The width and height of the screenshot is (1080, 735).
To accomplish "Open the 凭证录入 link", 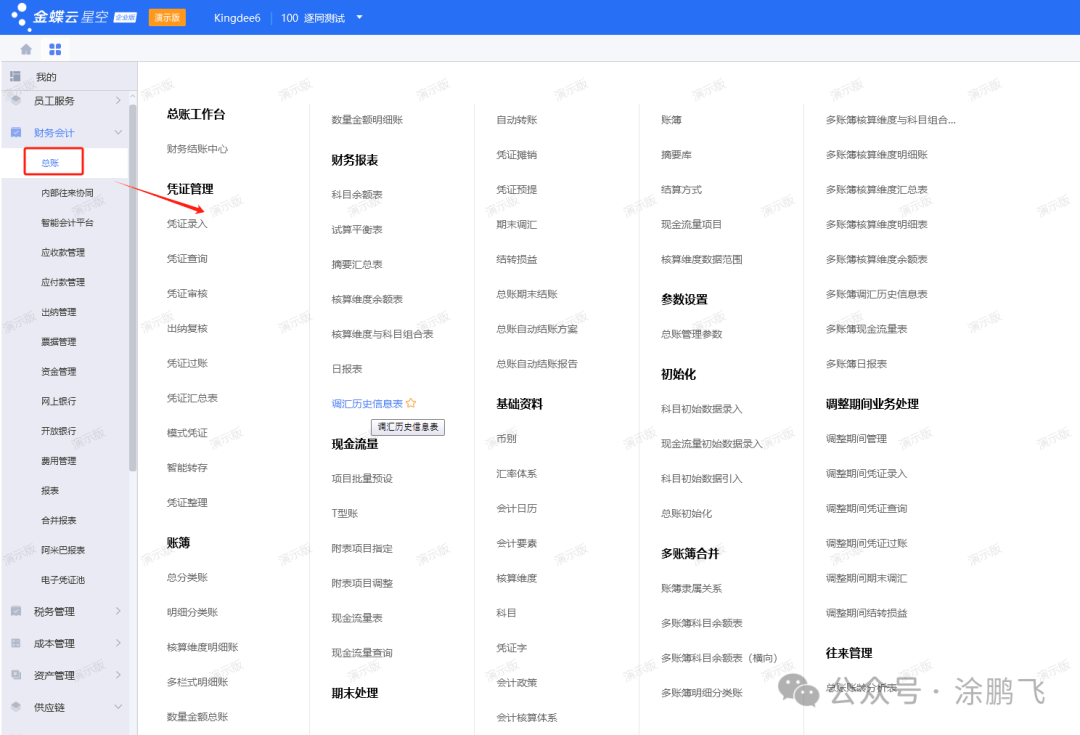I will (187, 224).
